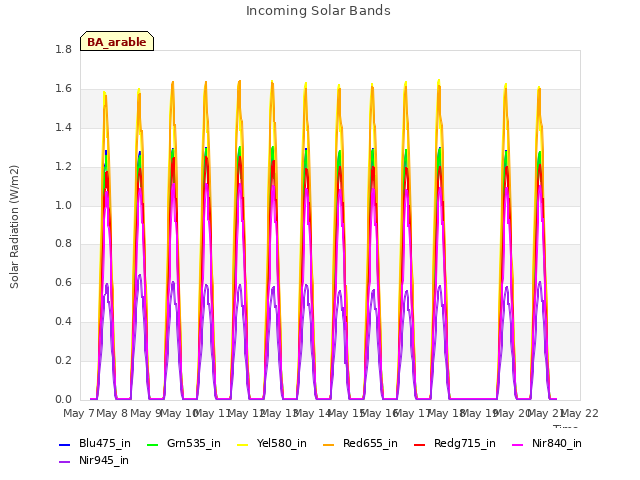Click the Nir945_in legend label
This screenshot has width=640, height=480.
click(x=104, y=461)
